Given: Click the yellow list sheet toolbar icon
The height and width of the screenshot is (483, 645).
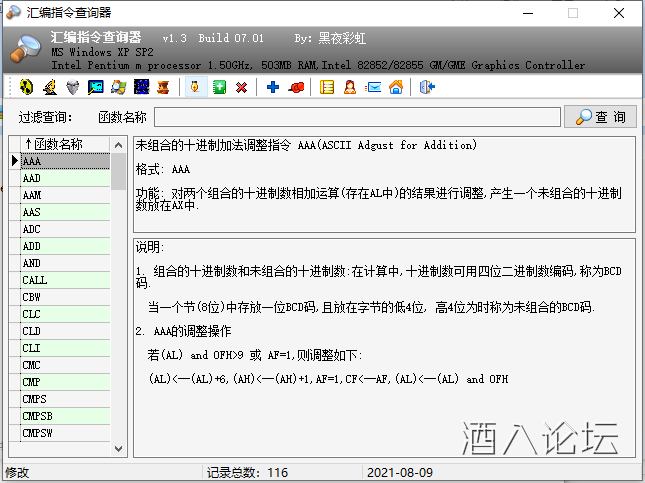Looking at the screenshot, I should 327,87.
